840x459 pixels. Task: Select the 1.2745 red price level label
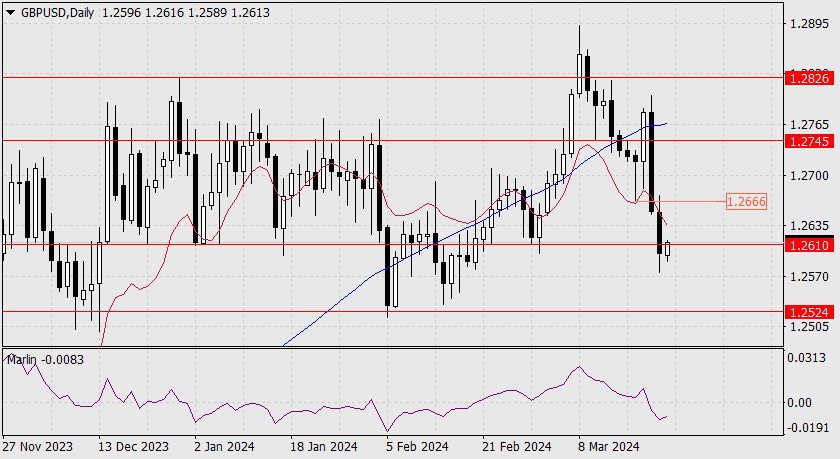pyautogui.click(x=809, y=141)
